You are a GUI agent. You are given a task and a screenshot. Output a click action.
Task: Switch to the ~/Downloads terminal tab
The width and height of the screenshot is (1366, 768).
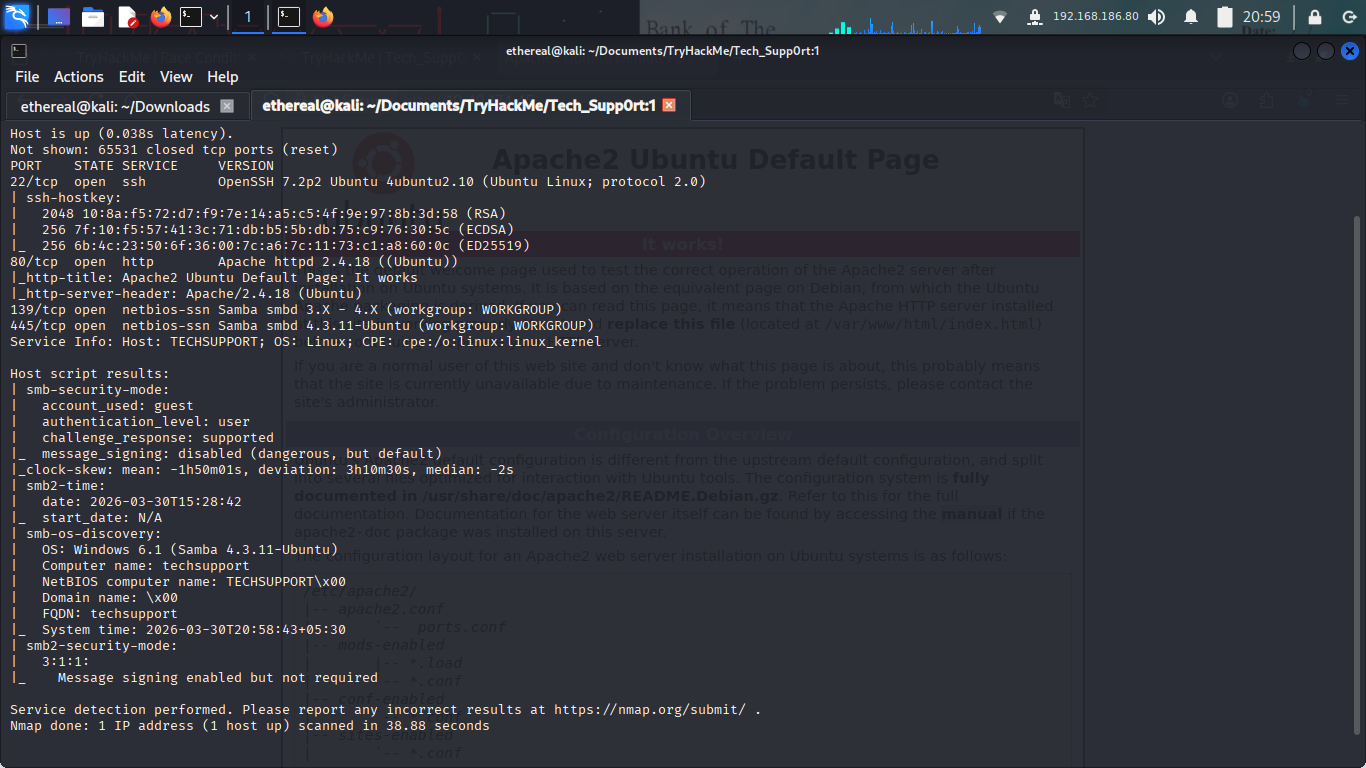(115, 106)
